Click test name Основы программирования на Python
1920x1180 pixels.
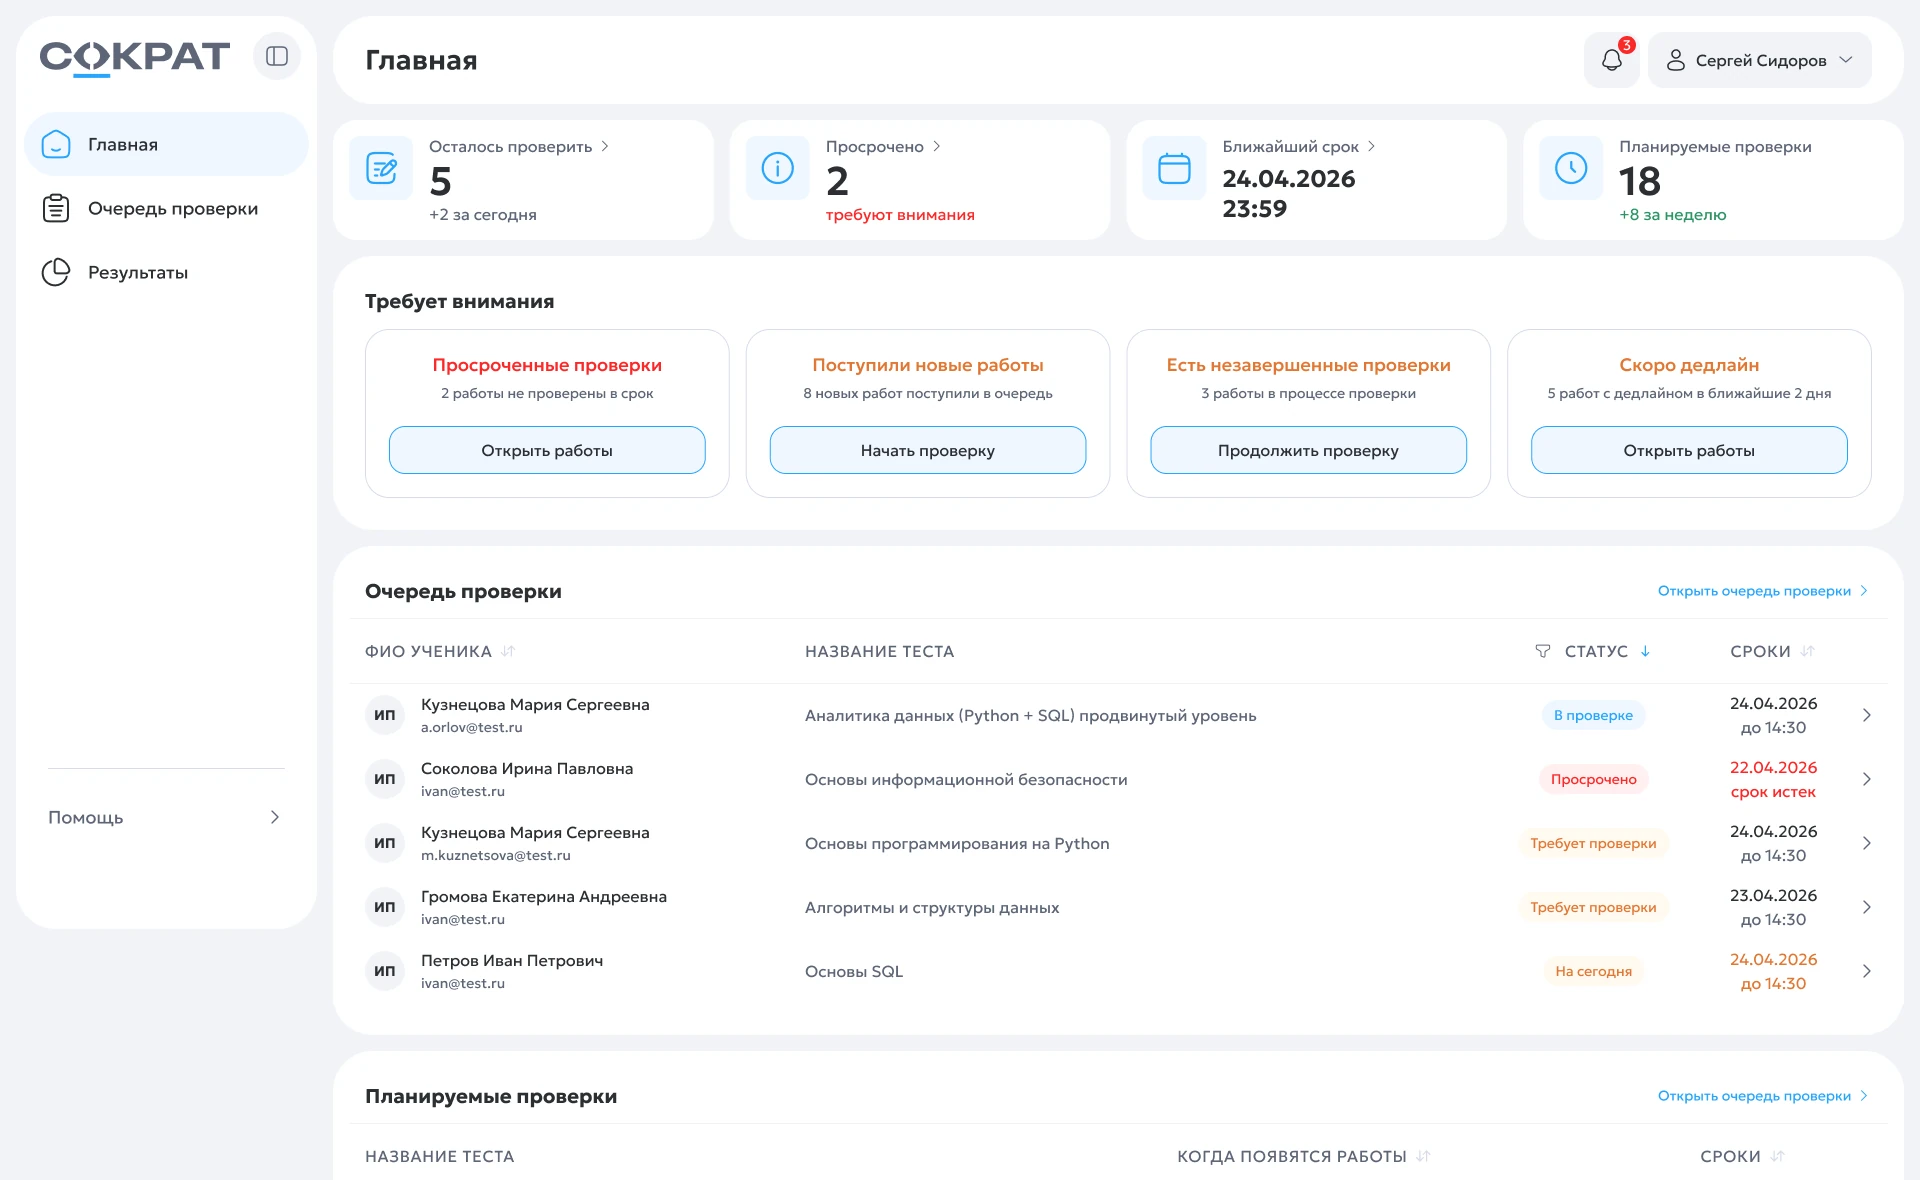(x=957, y=843)
